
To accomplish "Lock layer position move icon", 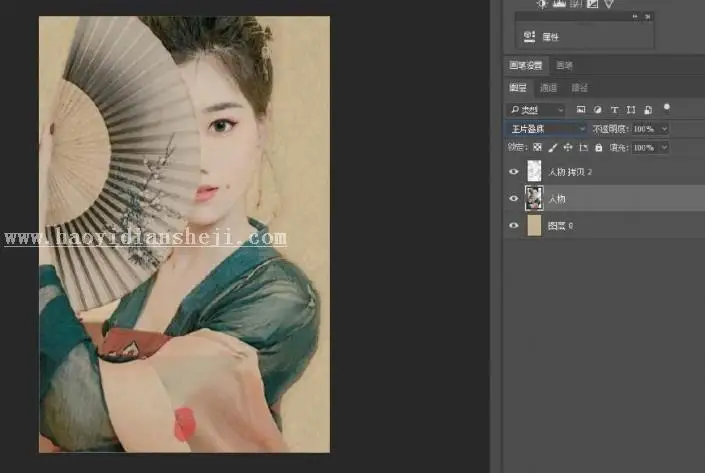I will pos(568,147).
